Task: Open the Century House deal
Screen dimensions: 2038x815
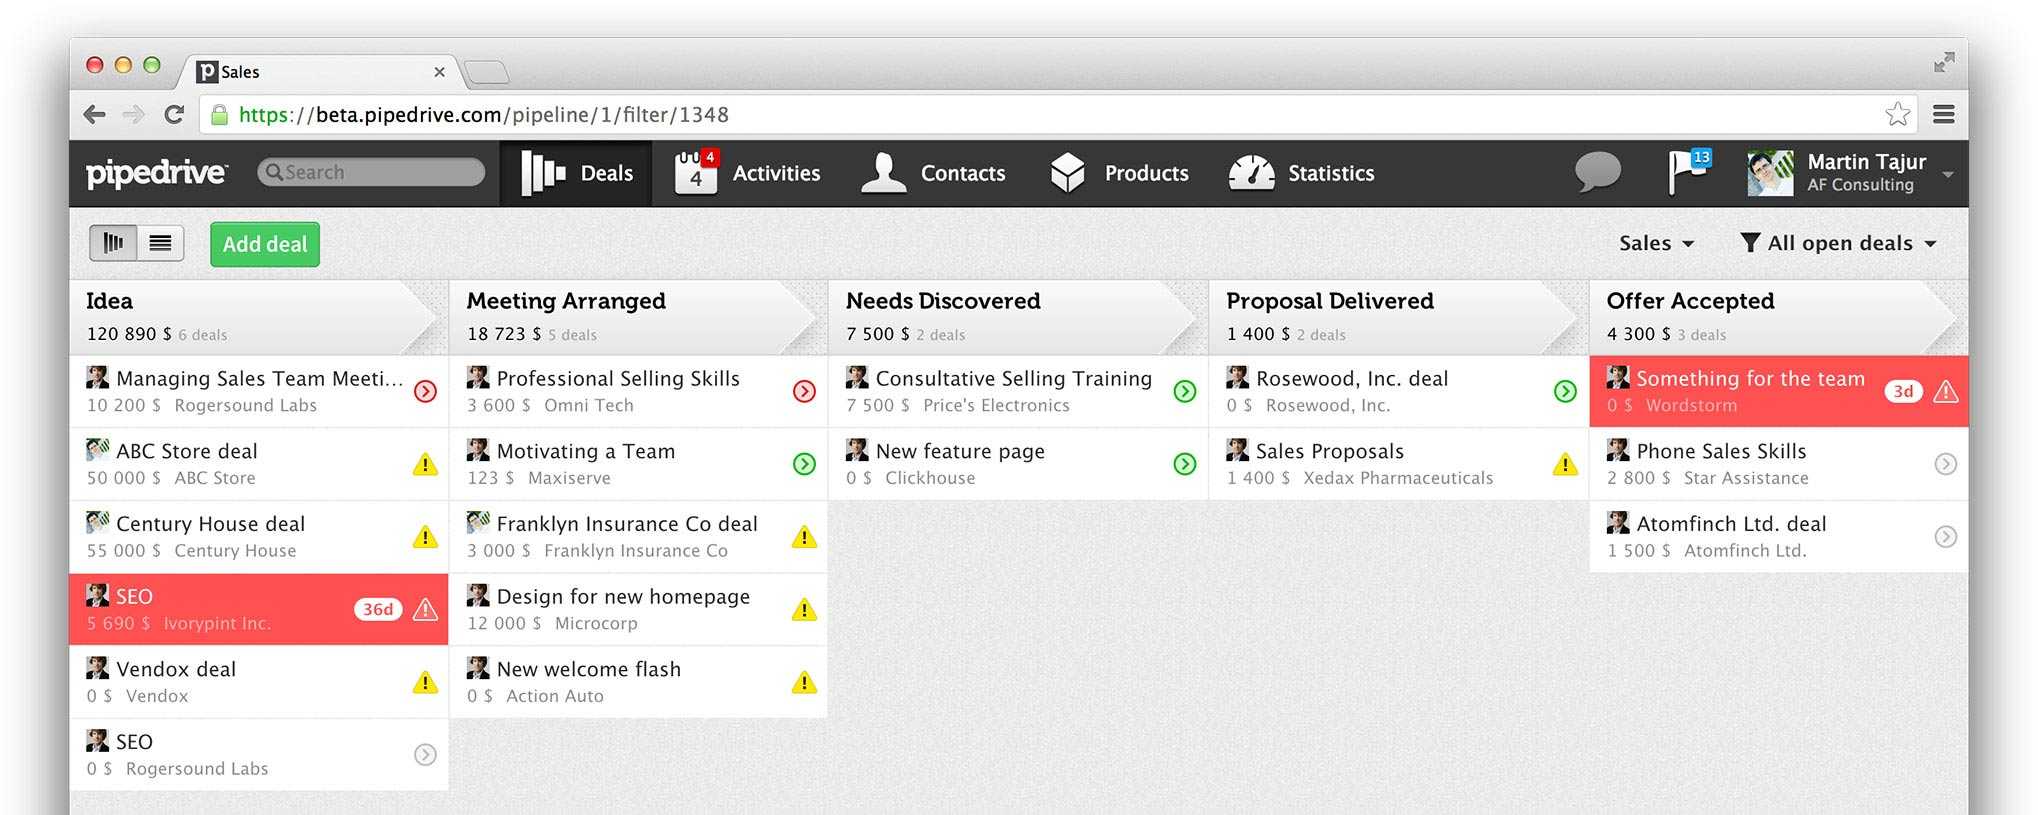Action: (259, 537)
